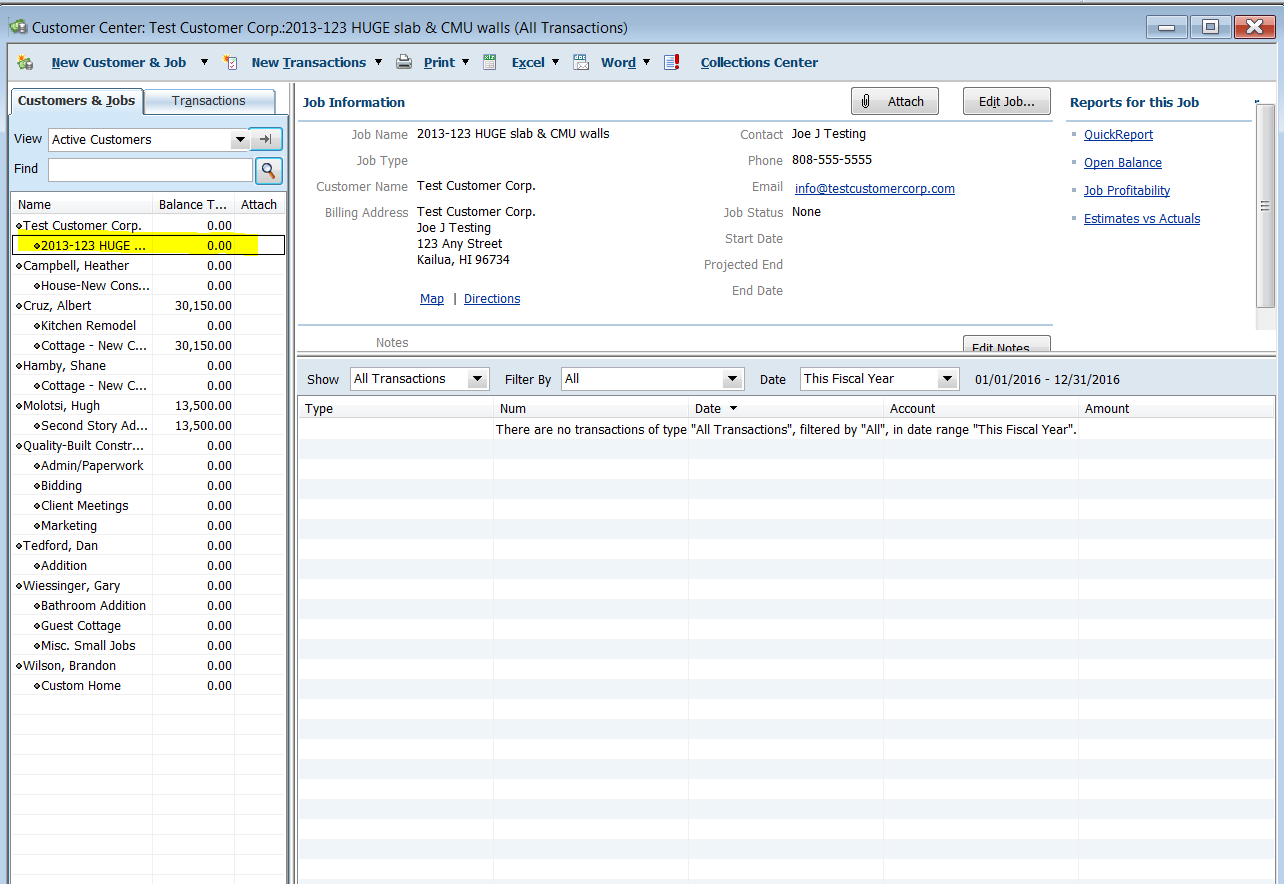Click the info@testcustomercorp.com email link
The image size is (1284, 884).
[x=874, y=189]
